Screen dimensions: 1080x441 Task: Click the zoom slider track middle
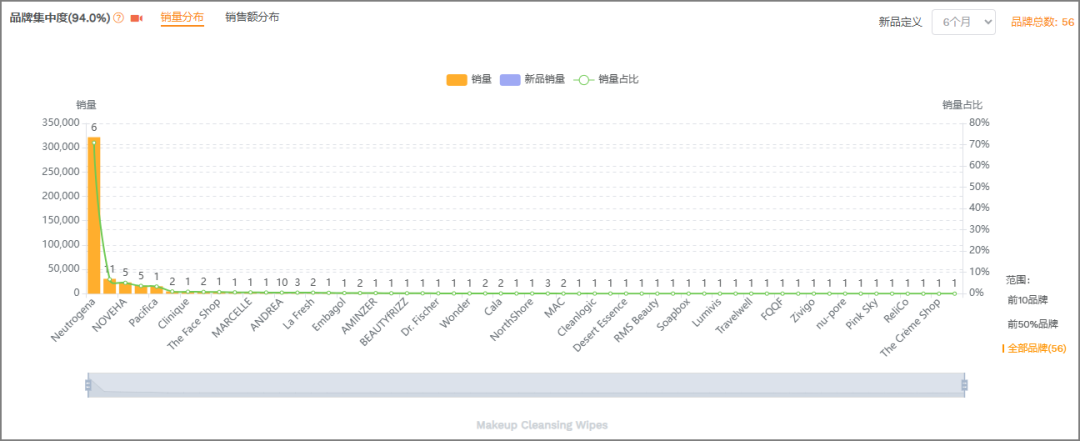pyautogui.click(x=526, y=385)
